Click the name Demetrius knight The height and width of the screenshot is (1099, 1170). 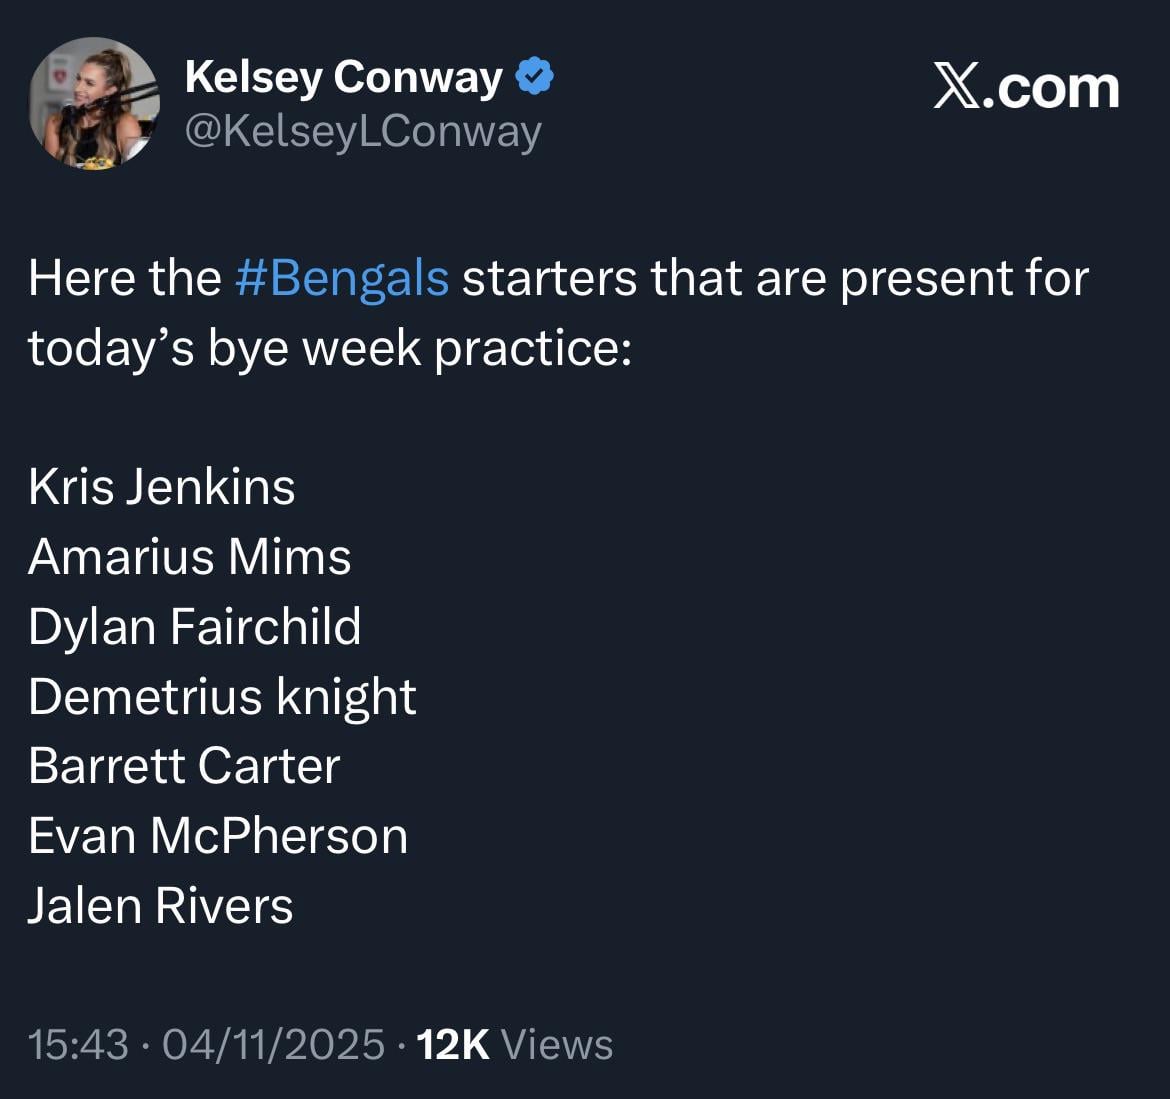(222, 697)
